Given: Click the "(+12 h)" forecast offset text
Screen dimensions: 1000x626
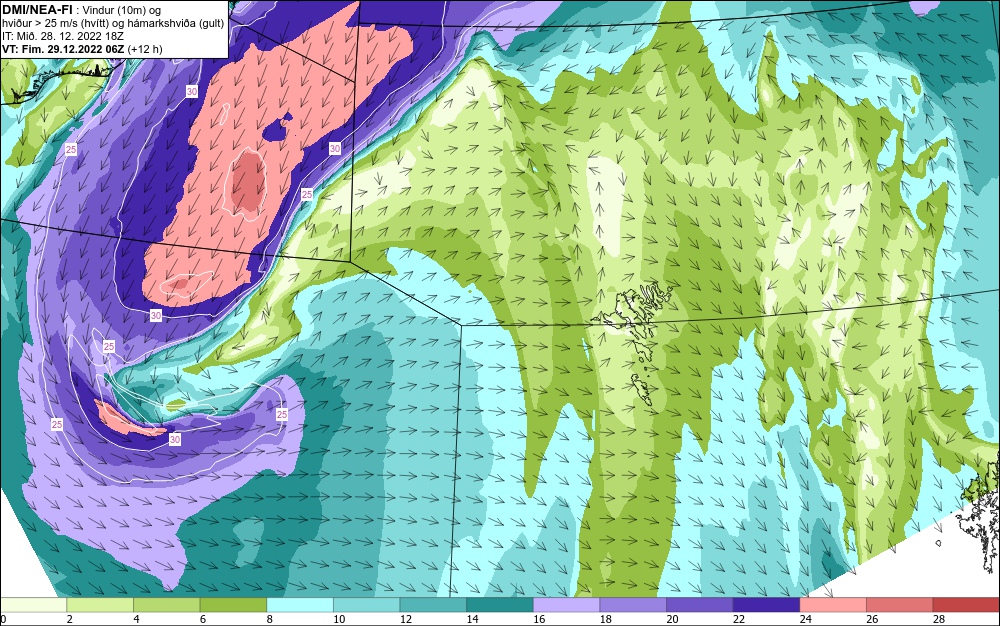Looking at the screenshot, I should pyautogui.click(x=145, y=49).
